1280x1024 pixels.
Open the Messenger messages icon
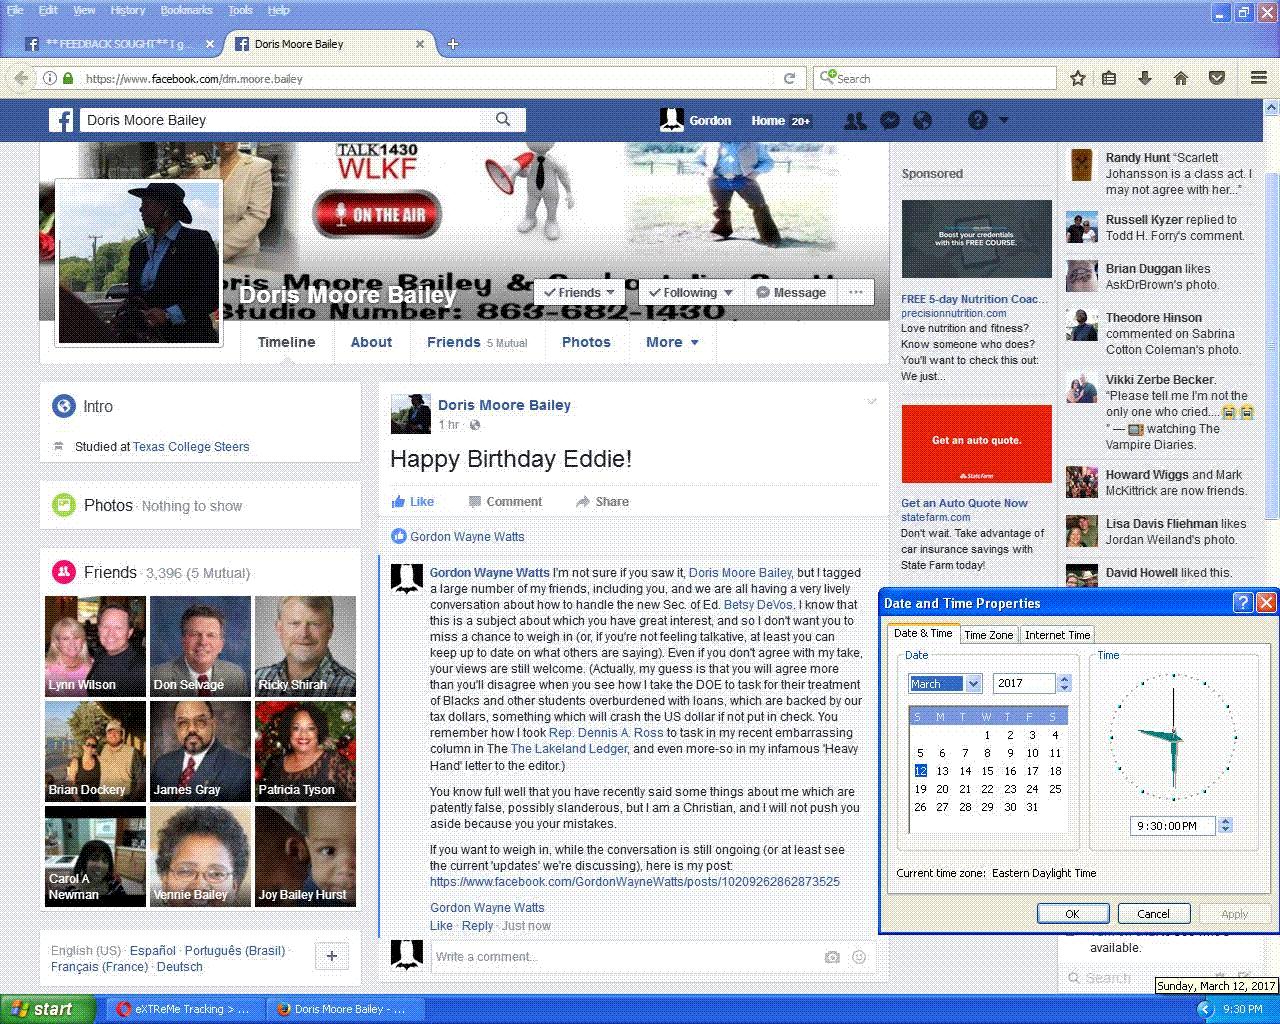click(x=889, y=121)
